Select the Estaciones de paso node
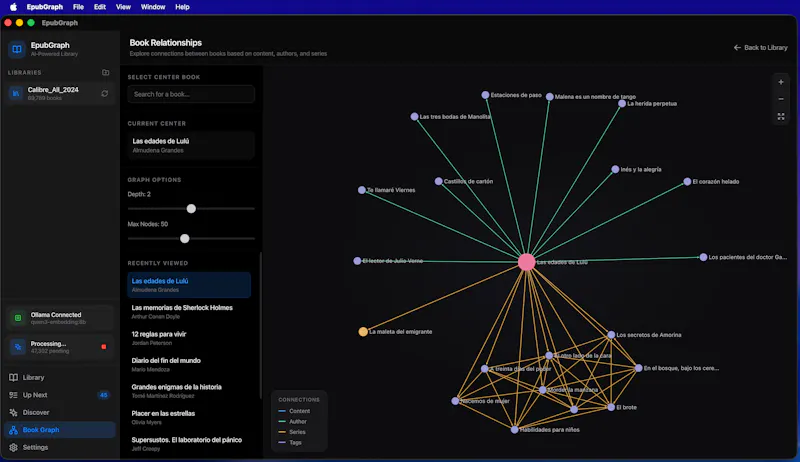The width and height of the screenshot is (800, 462). pos(485,95)
